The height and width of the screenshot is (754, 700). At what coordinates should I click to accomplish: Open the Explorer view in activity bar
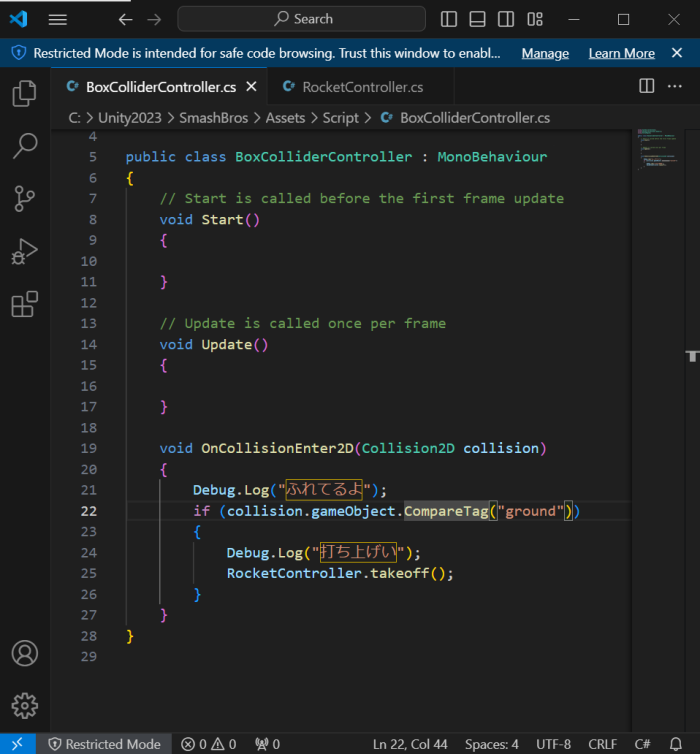(24, 94)
